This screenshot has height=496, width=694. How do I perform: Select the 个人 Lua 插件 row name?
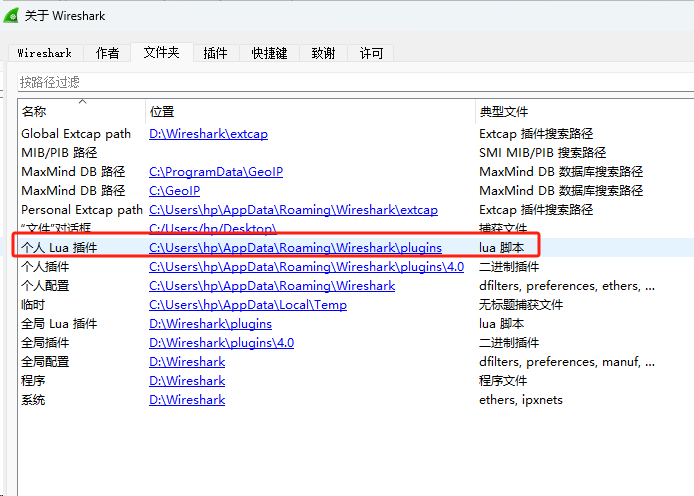pyautogui.click(x=59, y=248)
